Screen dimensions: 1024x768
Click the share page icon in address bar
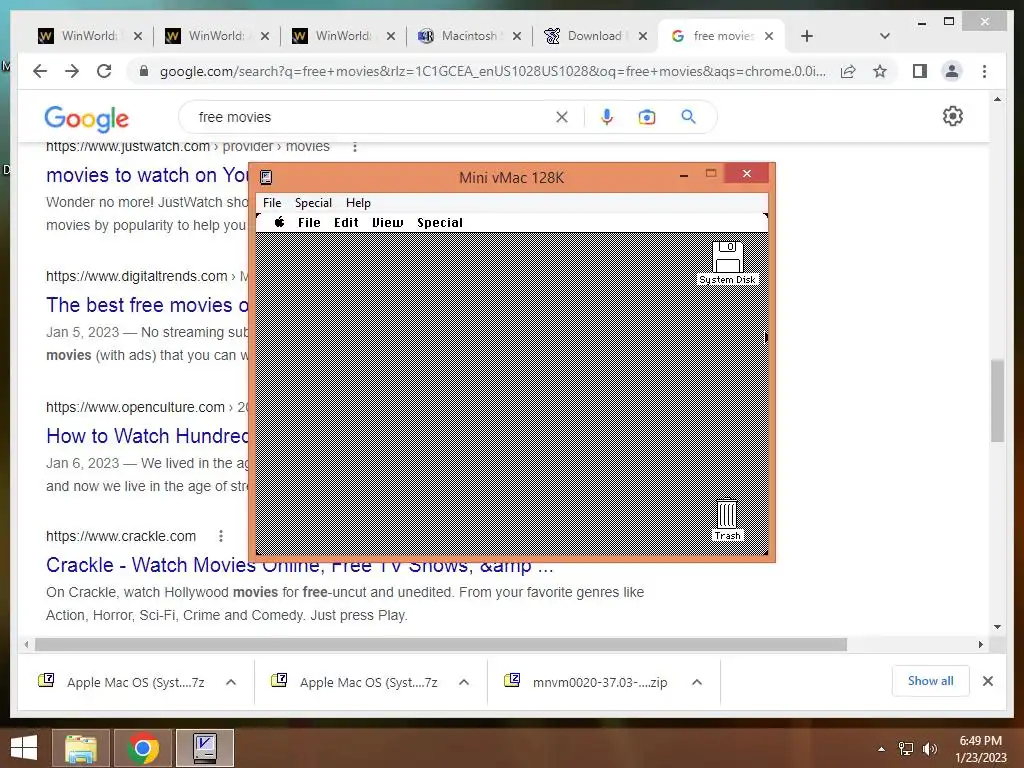pos(848,71)
